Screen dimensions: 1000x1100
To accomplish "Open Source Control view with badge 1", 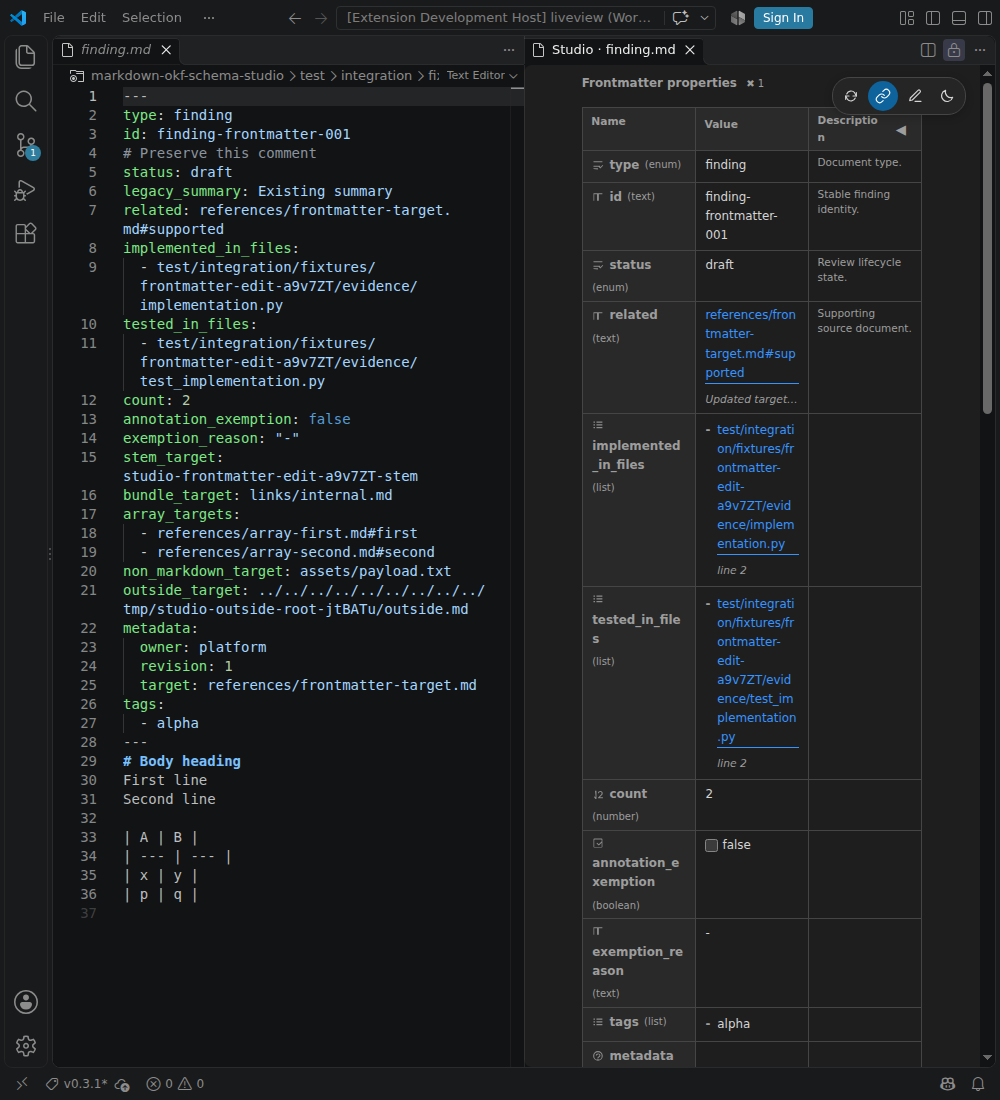I will point(26,146).
